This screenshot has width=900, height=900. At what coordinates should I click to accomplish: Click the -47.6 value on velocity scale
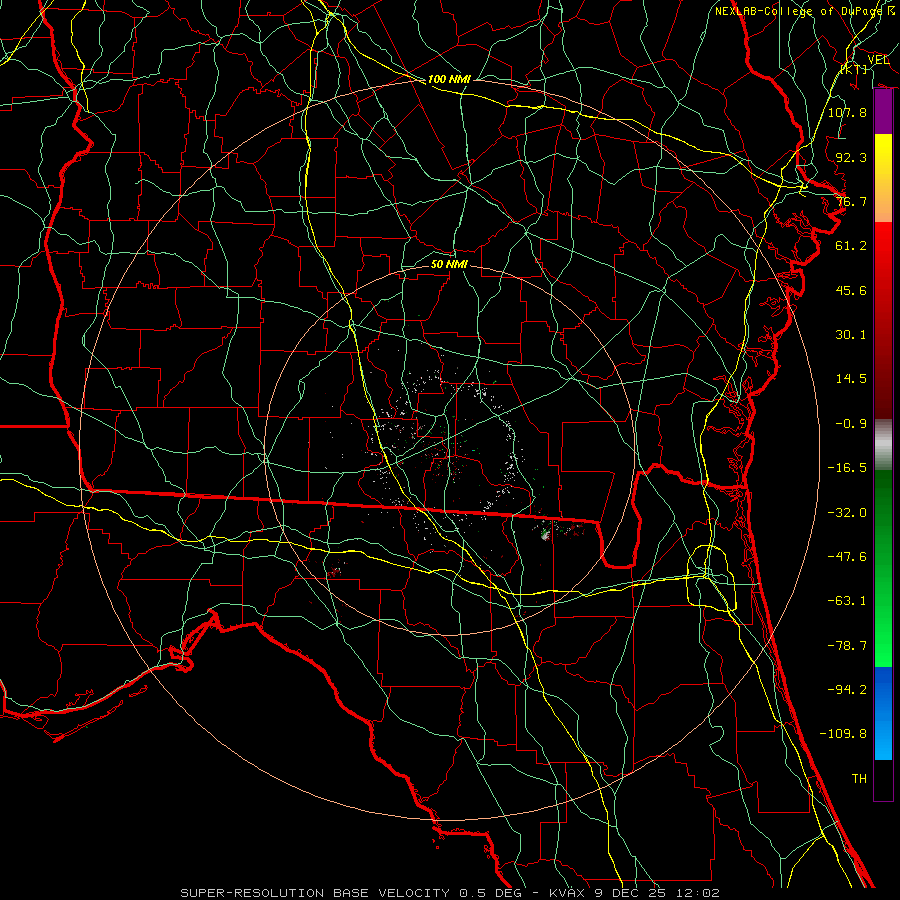[x=847, y=557]
